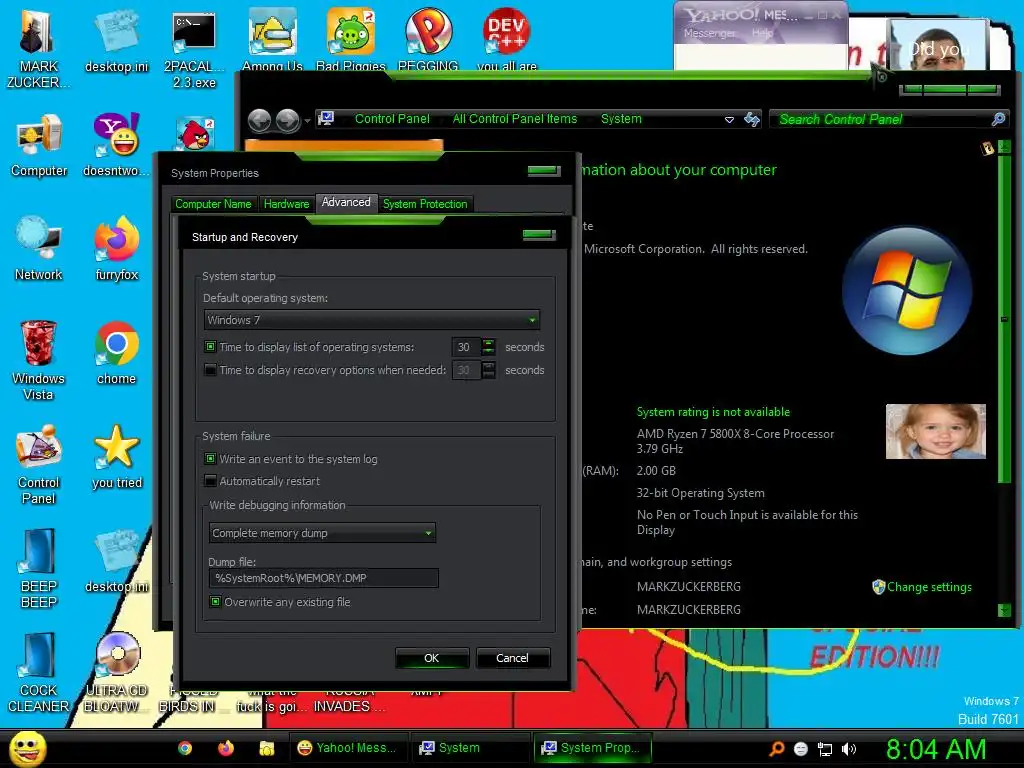Enable the Automatically restart checkbox
Viewport: 1024px width, 768px height.
point(210,481)
